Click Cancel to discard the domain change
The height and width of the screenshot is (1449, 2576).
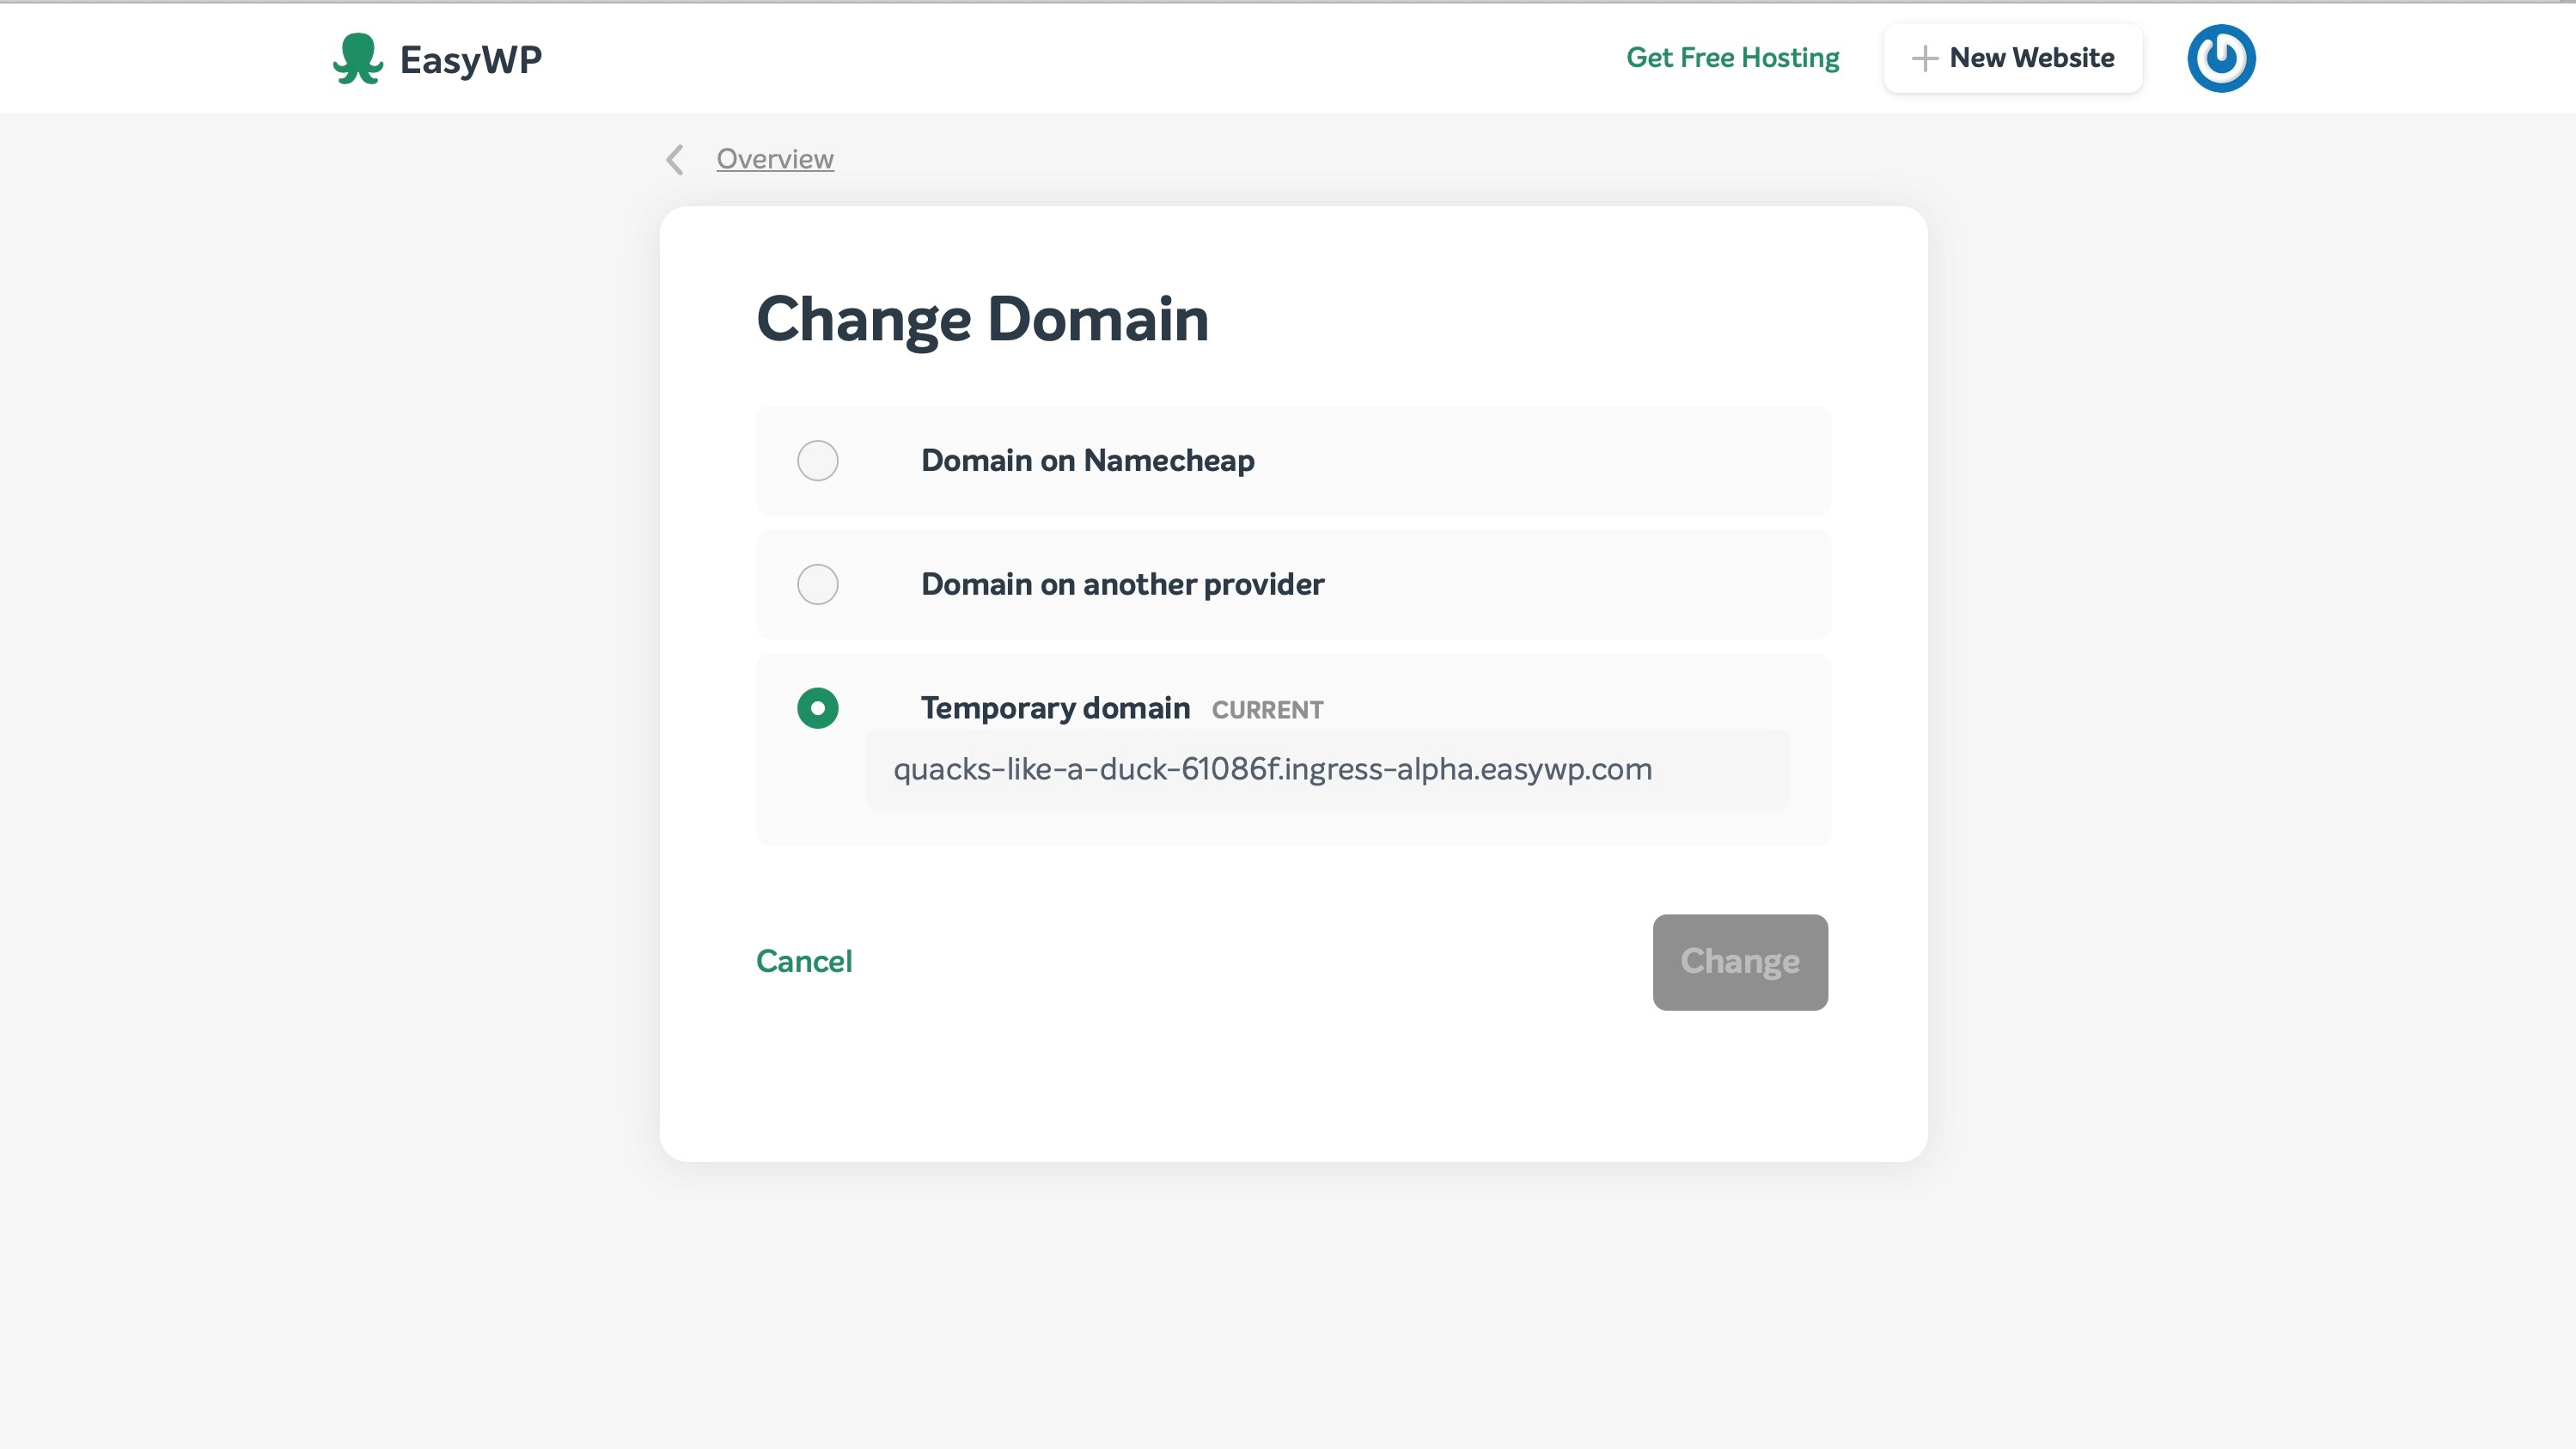pyautogui.click(x=804, y=962)
